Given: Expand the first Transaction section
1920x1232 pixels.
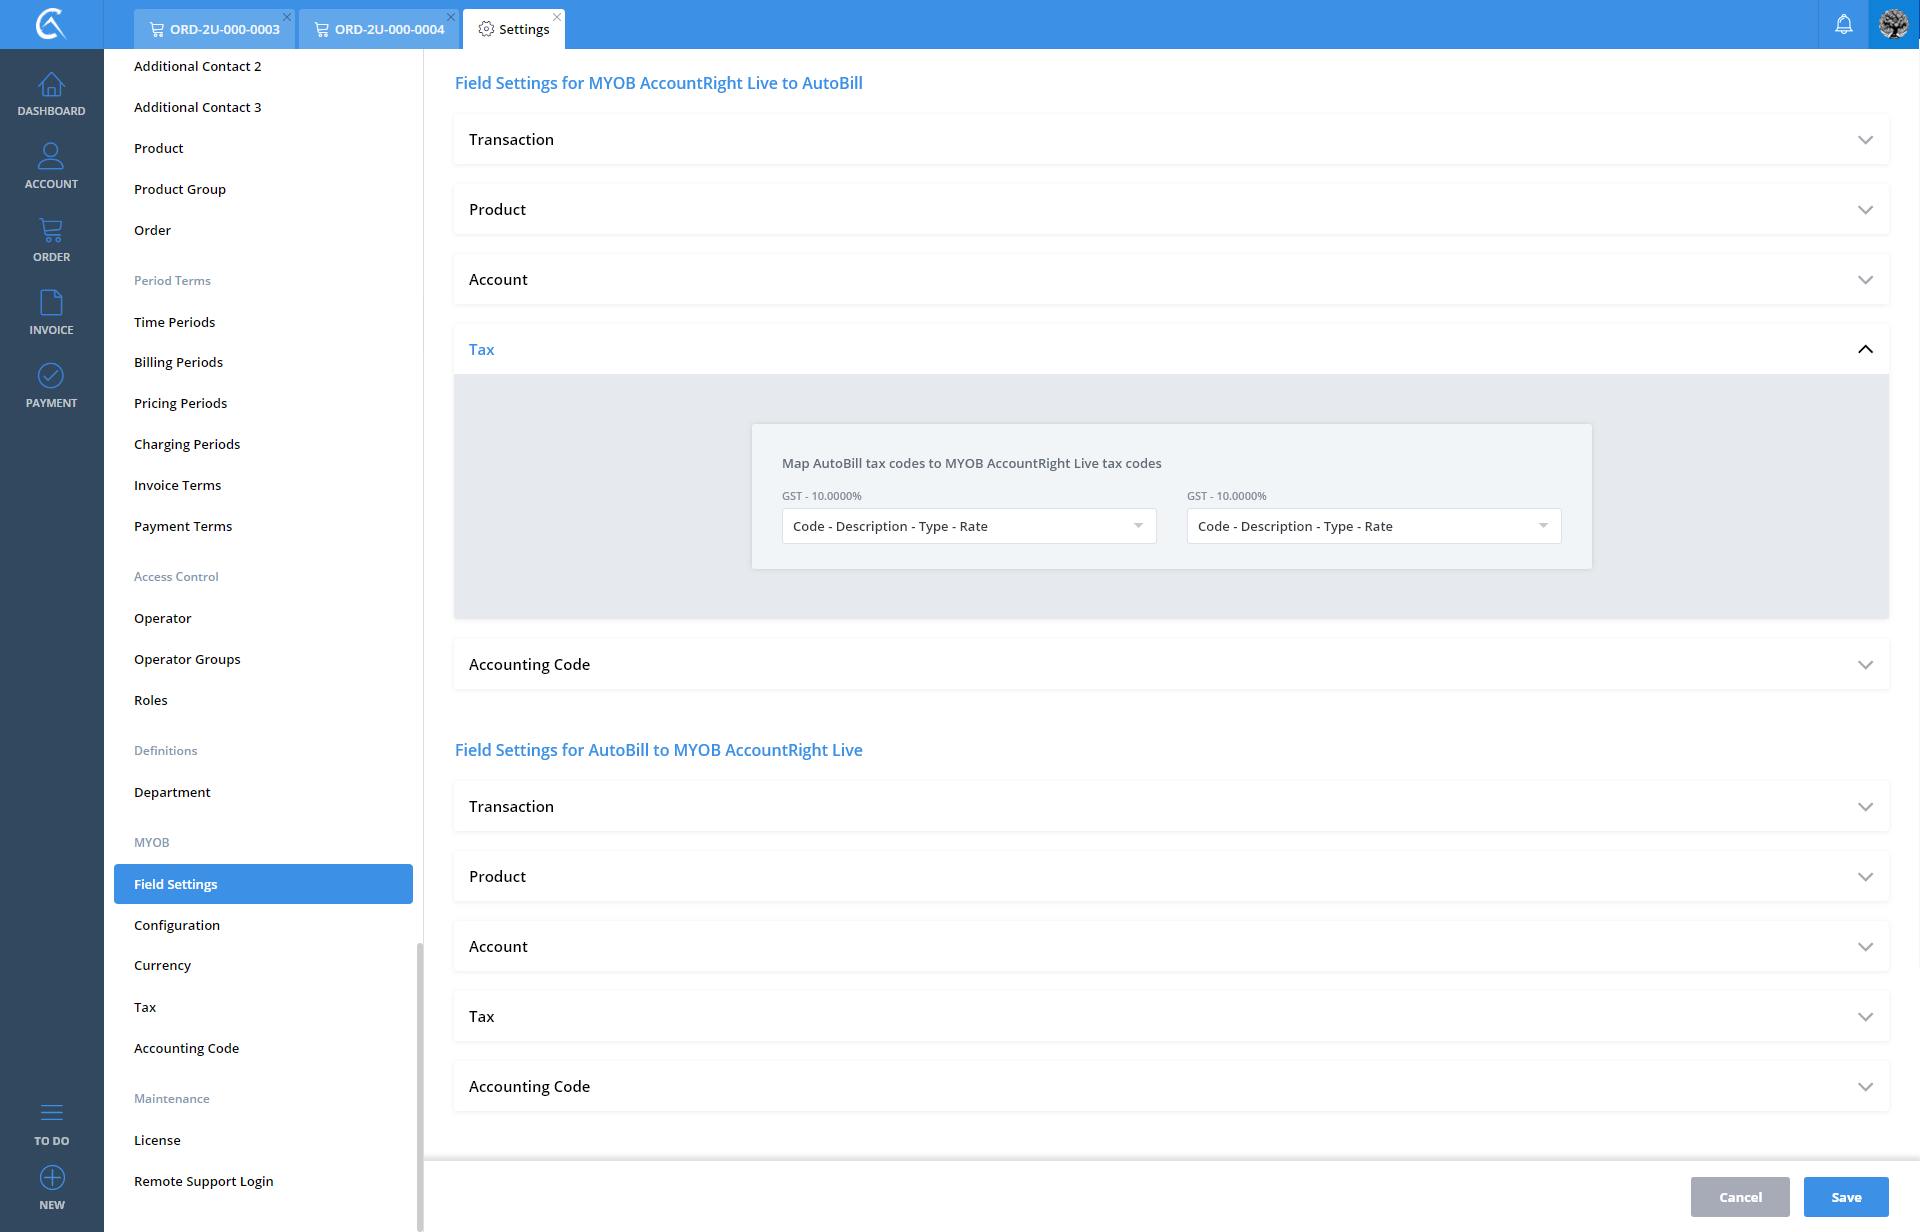Looking at the screenshot, I should (x=1865, y=140).
